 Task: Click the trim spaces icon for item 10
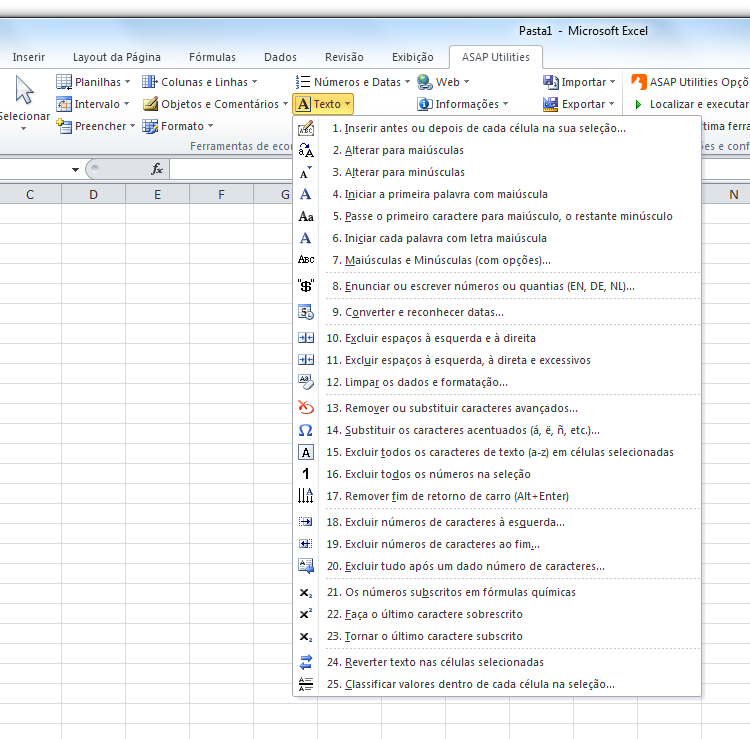(306, 338)
